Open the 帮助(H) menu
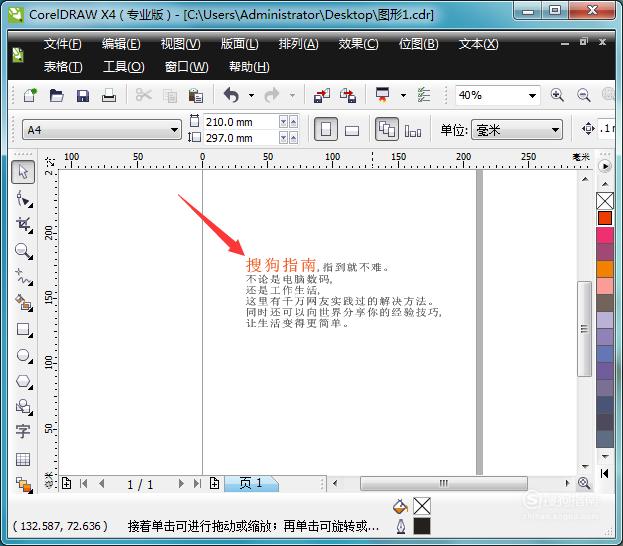The image size is (623, 546). pyautogui.click(x=249, y=66)
